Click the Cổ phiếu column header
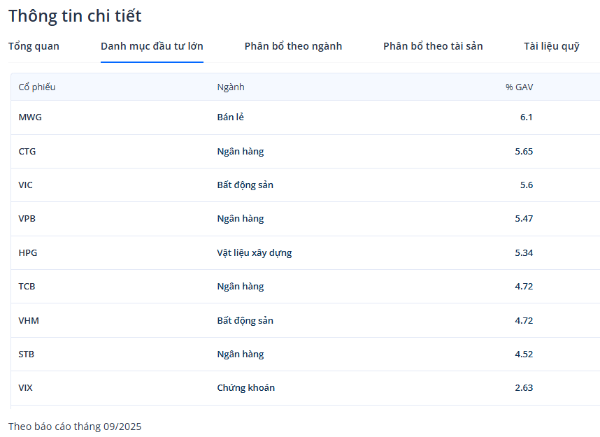 click(37, 87)
